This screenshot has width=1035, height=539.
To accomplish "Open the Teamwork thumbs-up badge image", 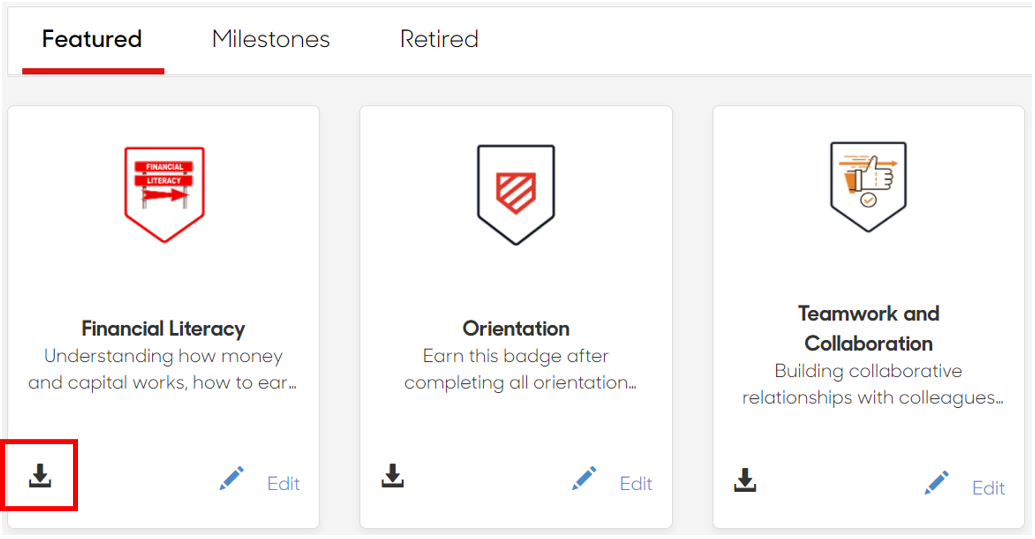I will pos(869,187).
